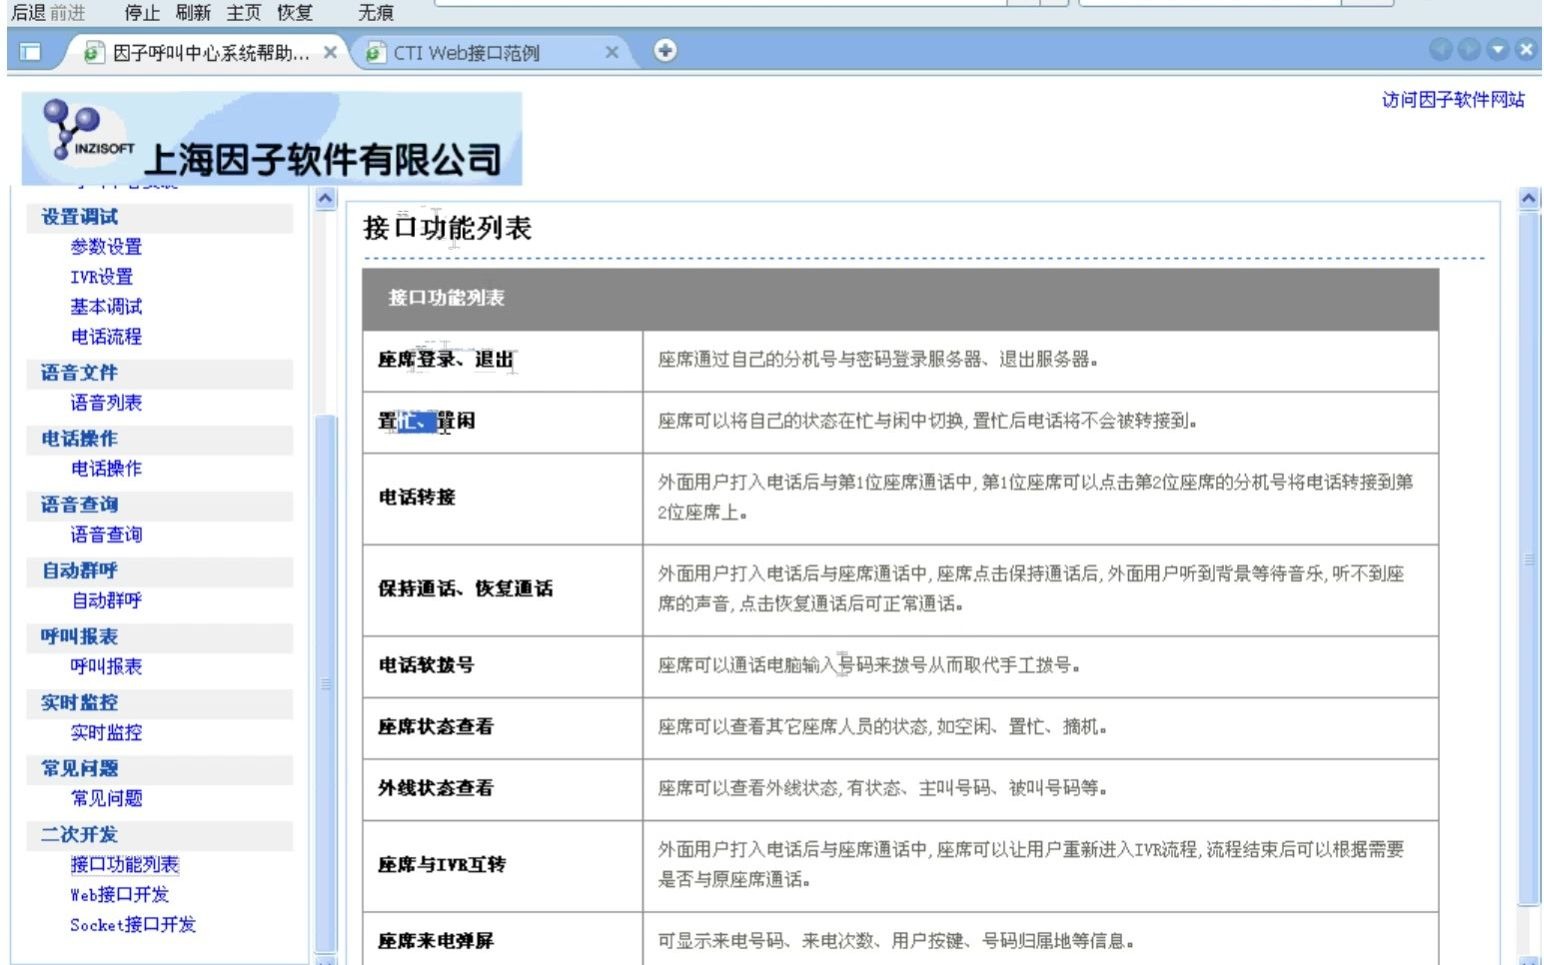This screenshot has width=1544, height=965.
Task: Open Web接口开发 in sidebar
Action: 120,895
